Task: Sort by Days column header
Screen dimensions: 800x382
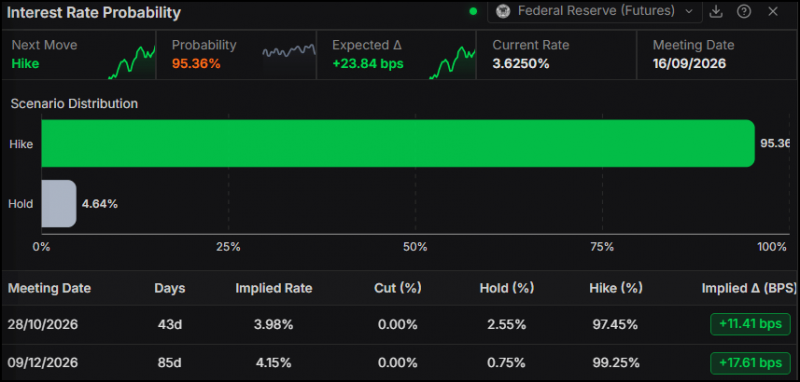Action: coord(169,288)
